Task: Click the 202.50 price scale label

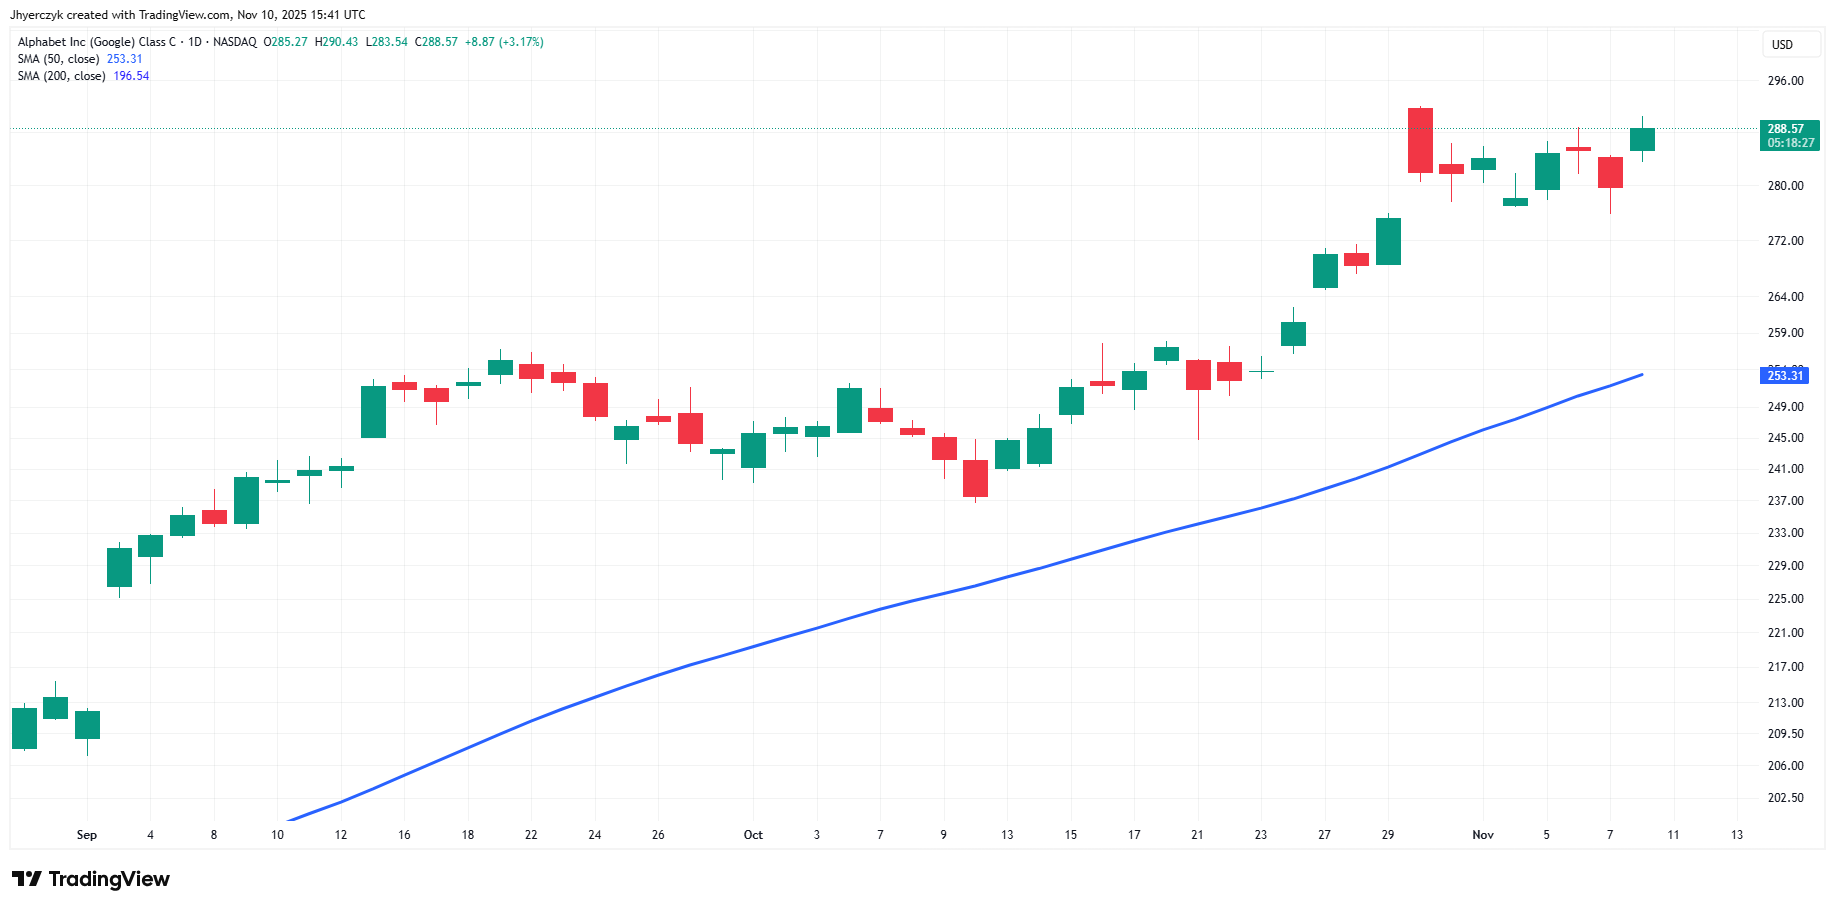Action: [x=1785, y=798]
